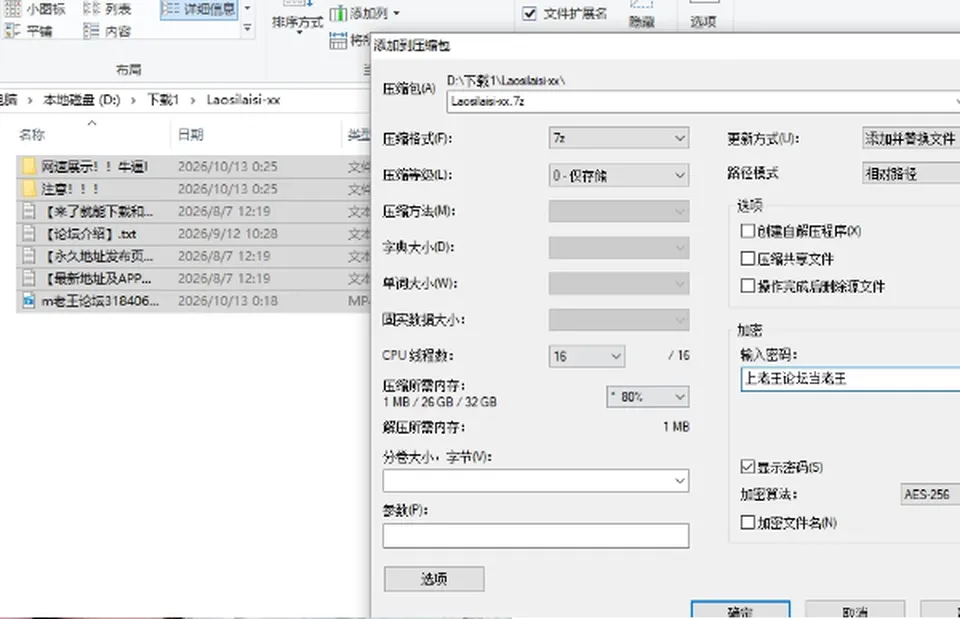The width and height of the screenshot is (960, 619).
Task: Click the 输入密码 password field
Action: (850, 378)
